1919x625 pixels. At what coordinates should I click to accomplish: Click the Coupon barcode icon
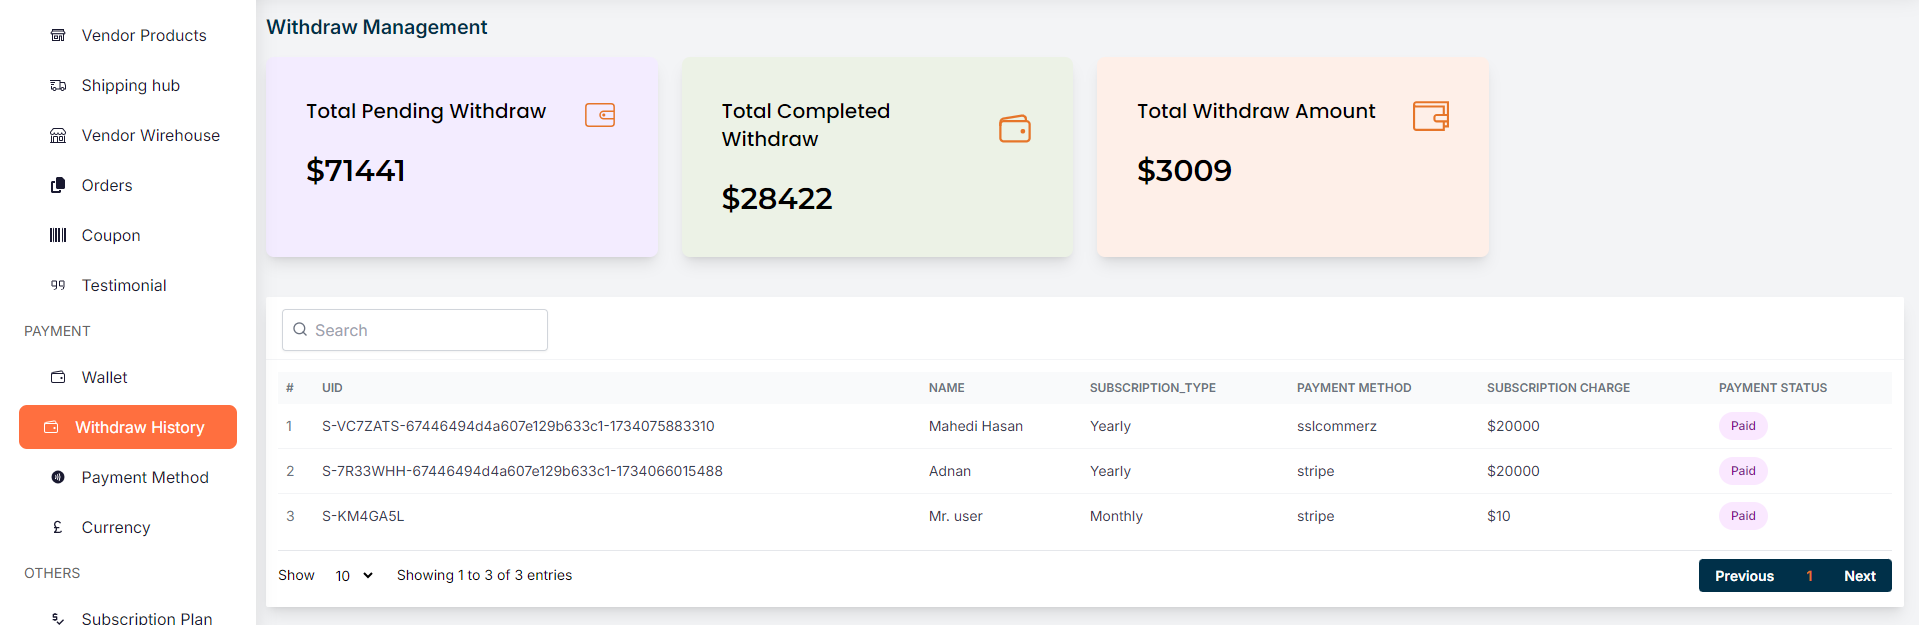pos(58,235)
